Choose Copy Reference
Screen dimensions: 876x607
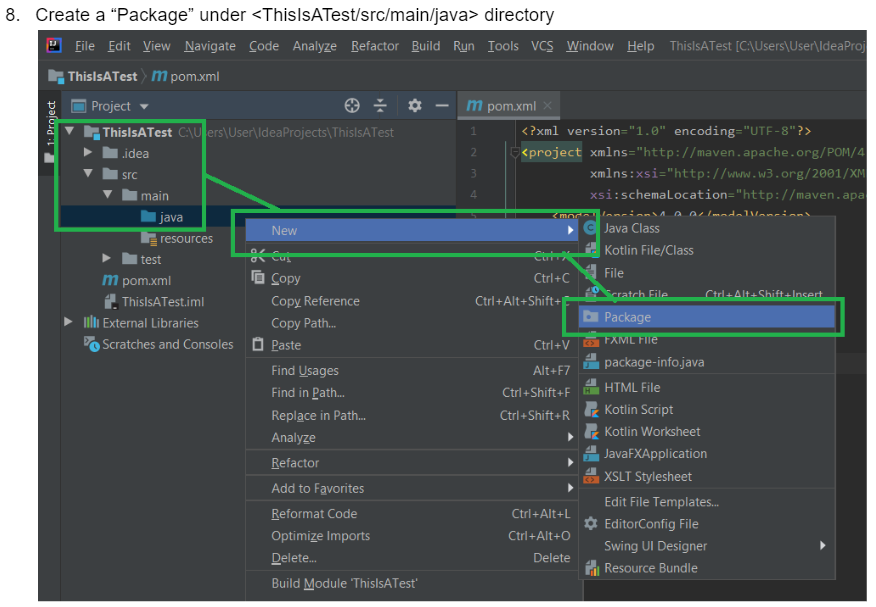tap(412, 301)
